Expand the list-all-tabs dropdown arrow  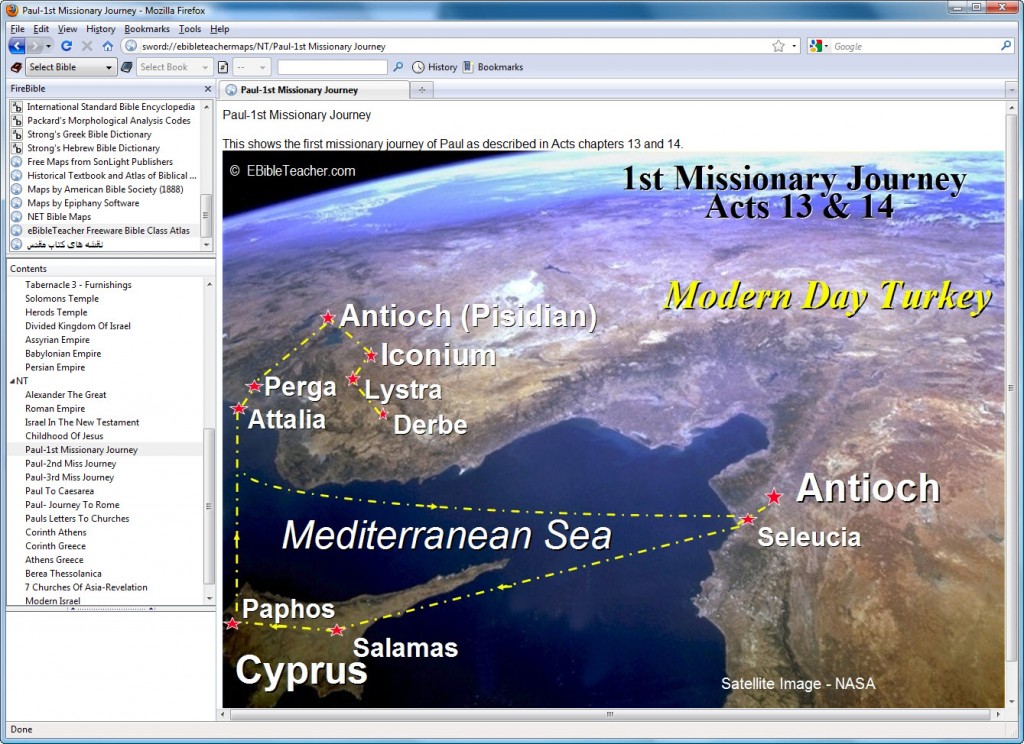(1010, 90)
